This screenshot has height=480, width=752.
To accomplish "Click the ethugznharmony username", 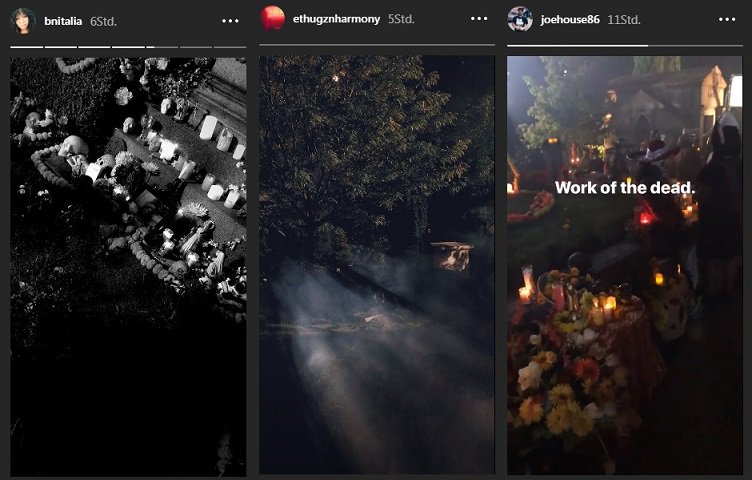I will (336, 19).
